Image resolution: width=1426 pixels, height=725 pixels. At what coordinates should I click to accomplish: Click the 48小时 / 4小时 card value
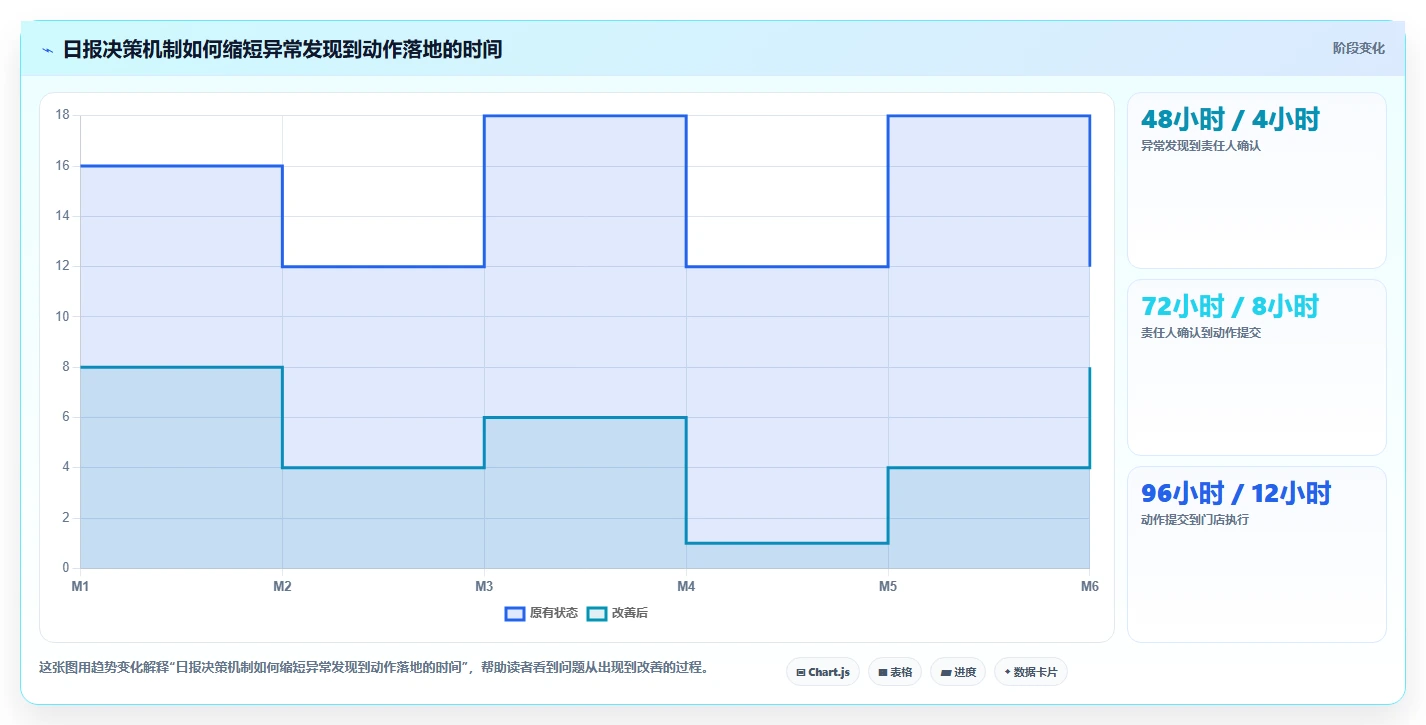click(1231, 119)
